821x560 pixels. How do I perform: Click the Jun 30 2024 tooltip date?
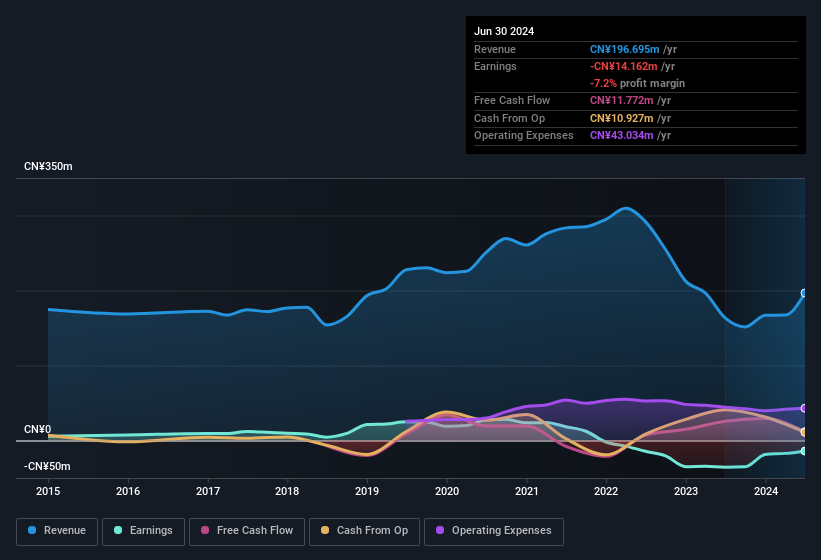click(x=504, y=31)
